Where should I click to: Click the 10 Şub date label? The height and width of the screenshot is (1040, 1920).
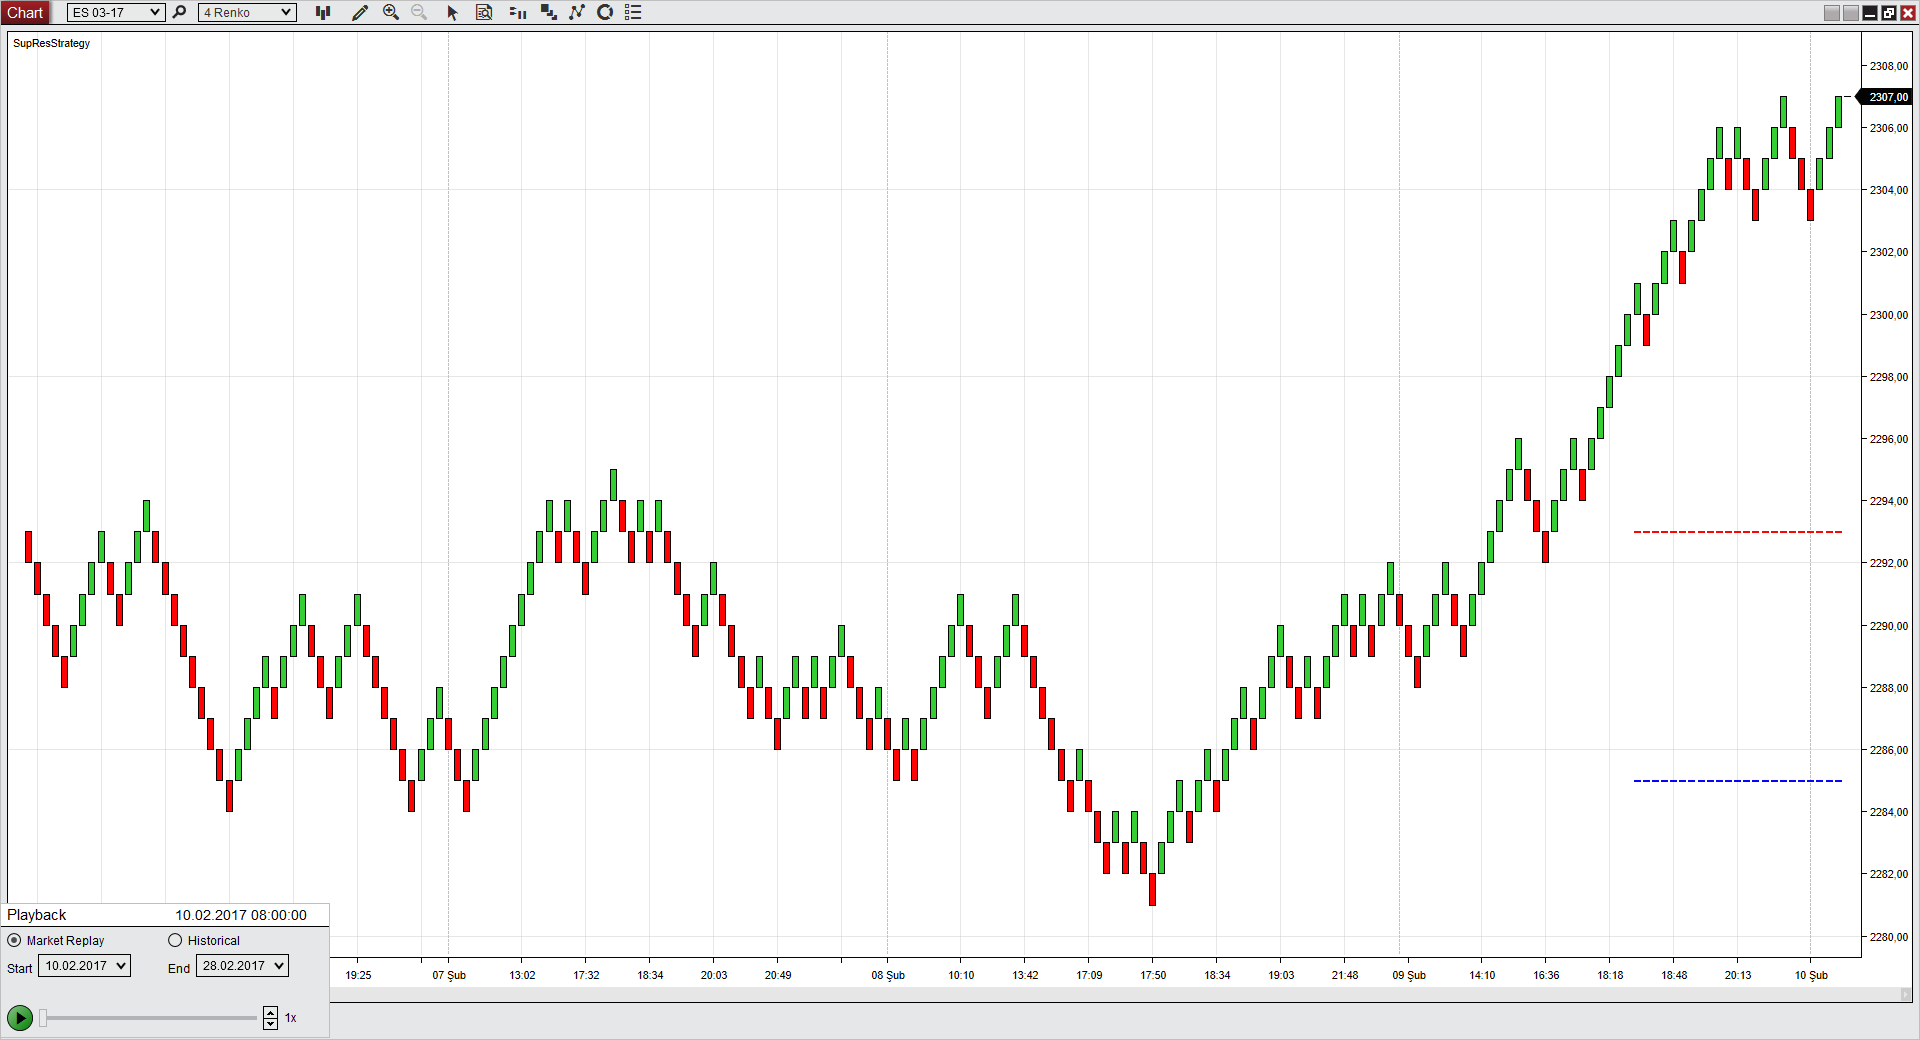click(x=1811, y=975)
